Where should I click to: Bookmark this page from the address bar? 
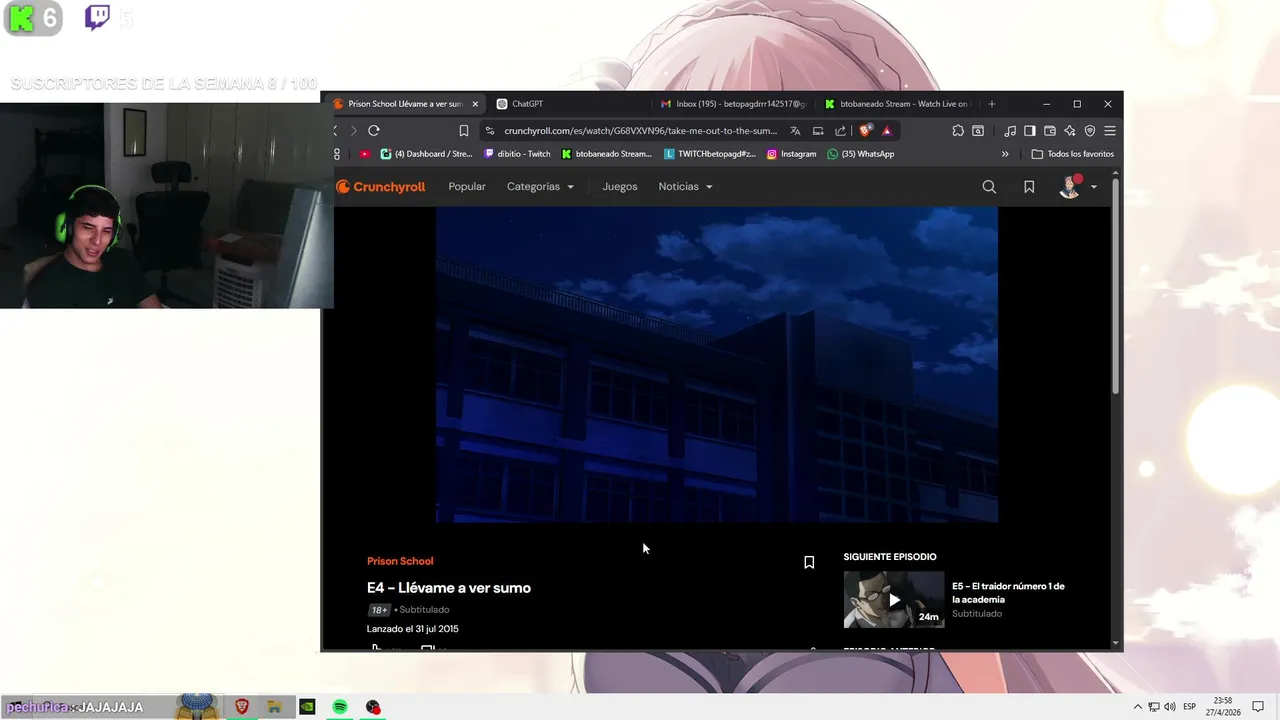464,130
